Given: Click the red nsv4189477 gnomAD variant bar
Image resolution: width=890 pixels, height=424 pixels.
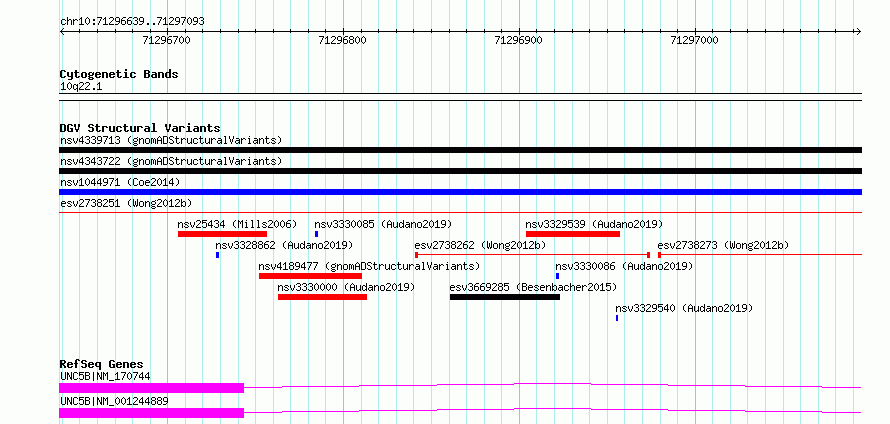Looking at the screenshot, I should point(310,276).
